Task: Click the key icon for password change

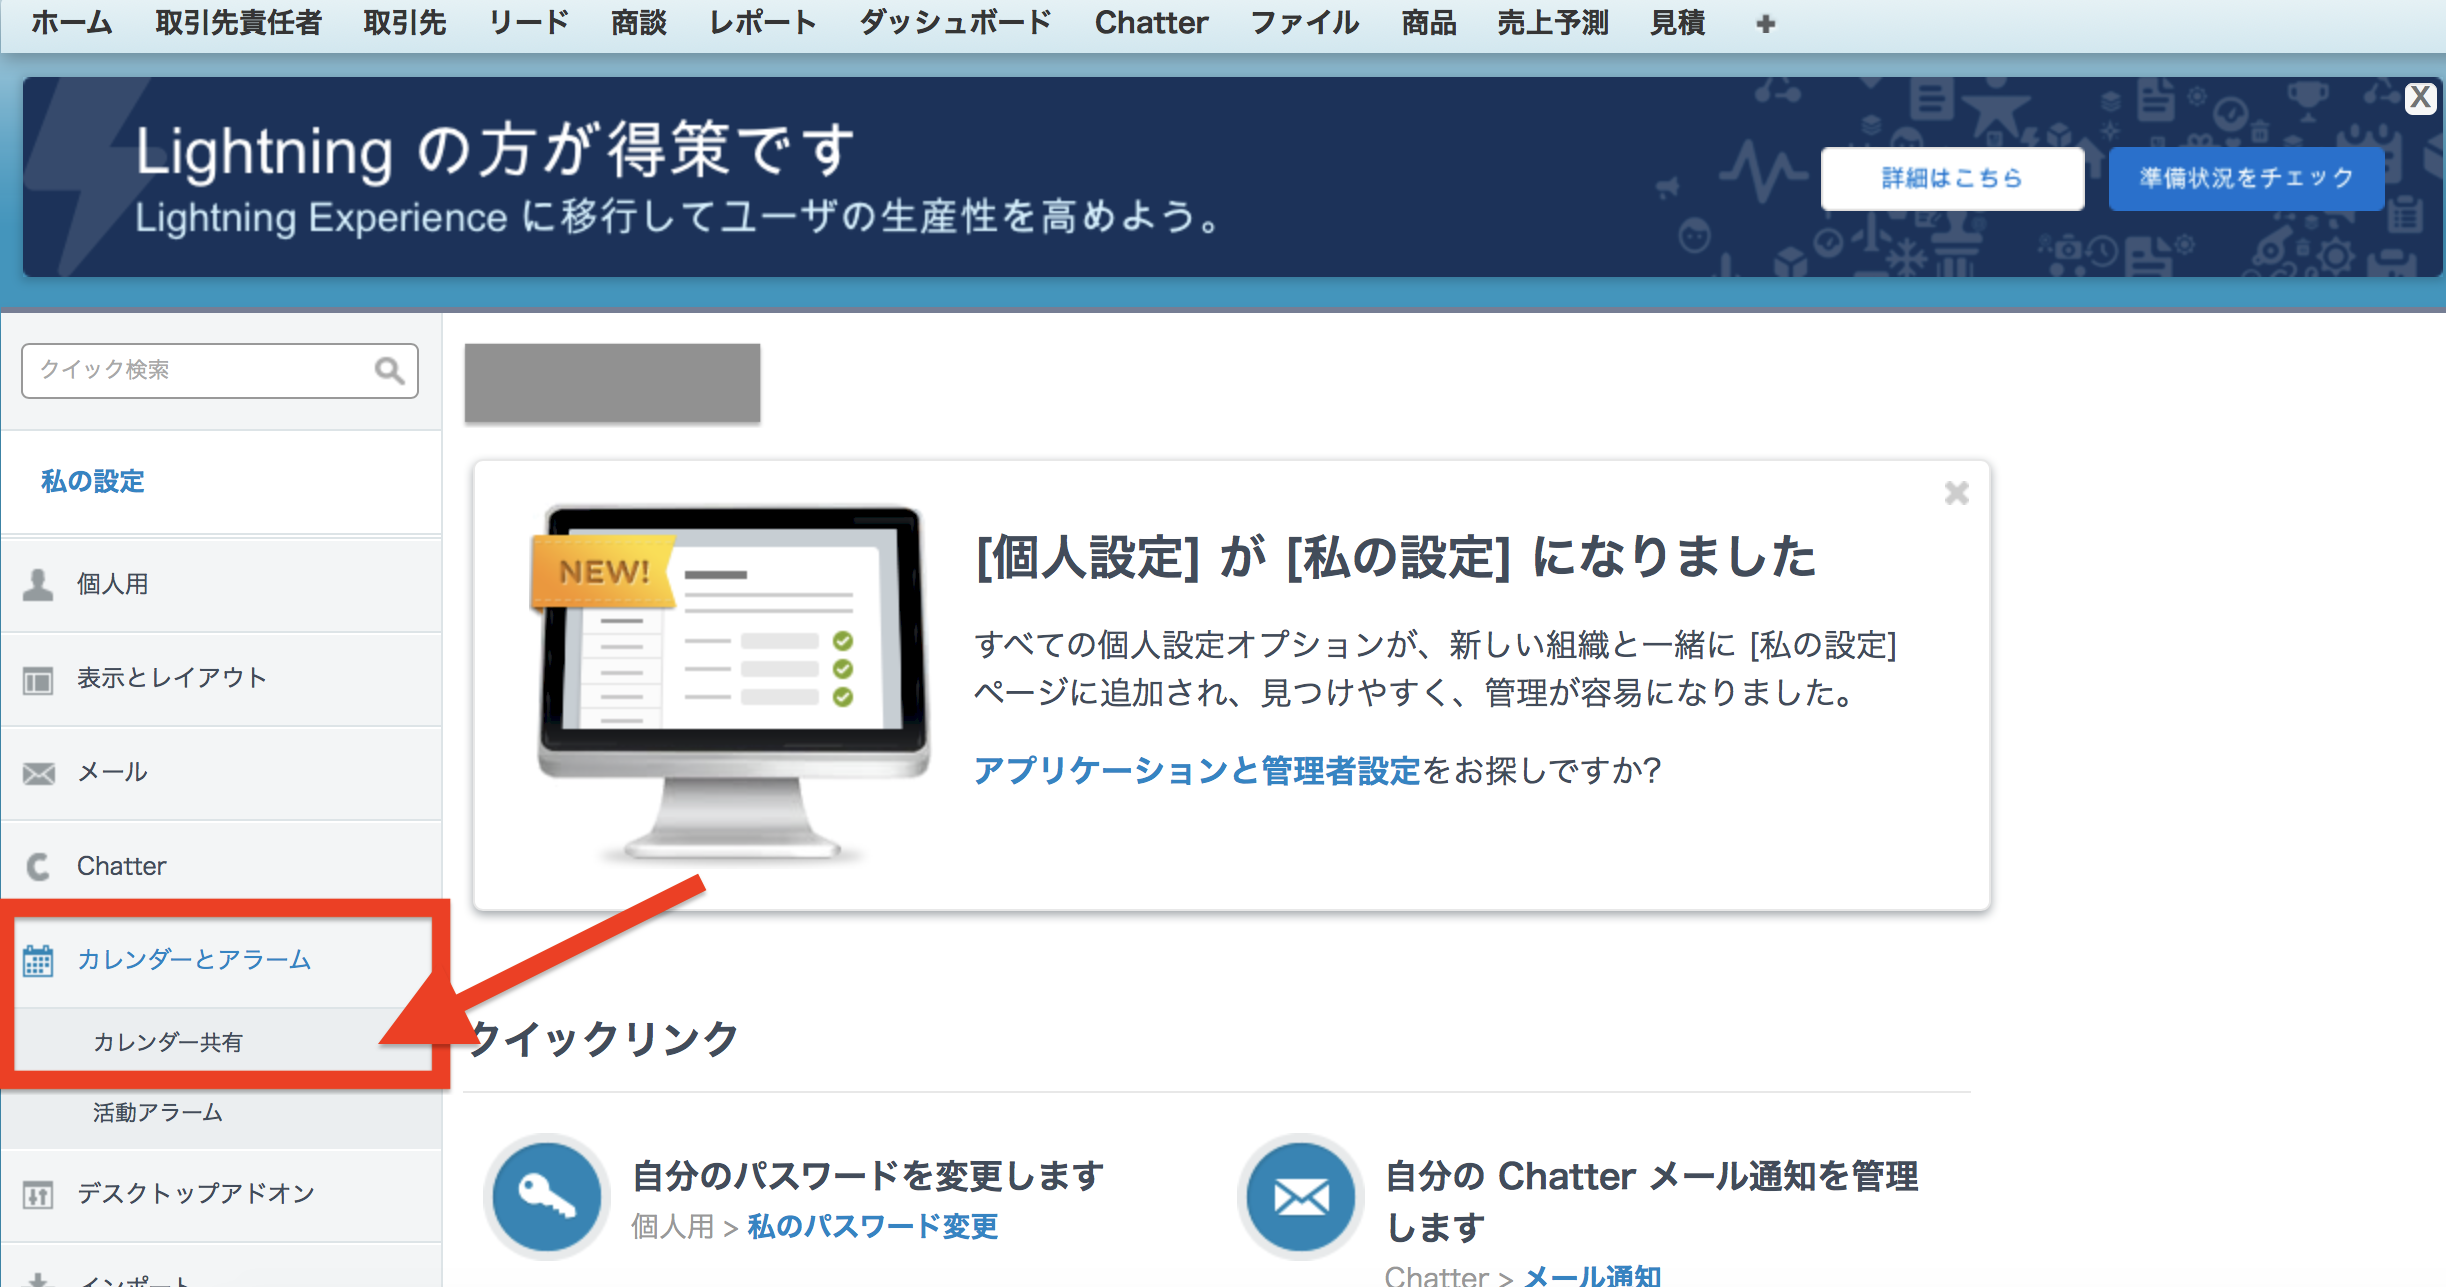Action: click(x=545, y=1196)
